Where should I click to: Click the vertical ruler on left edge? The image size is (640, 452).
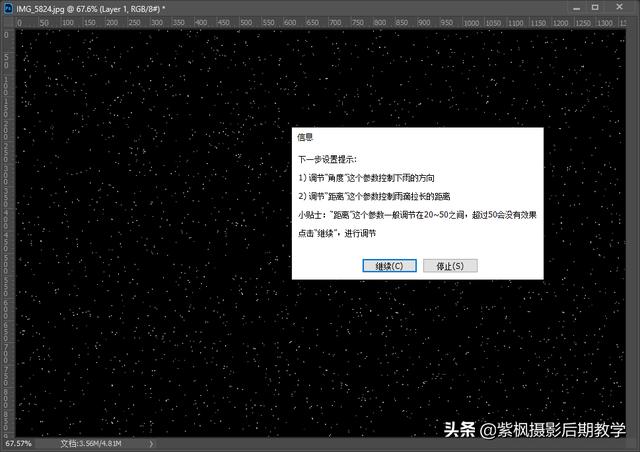pos(4,230)
